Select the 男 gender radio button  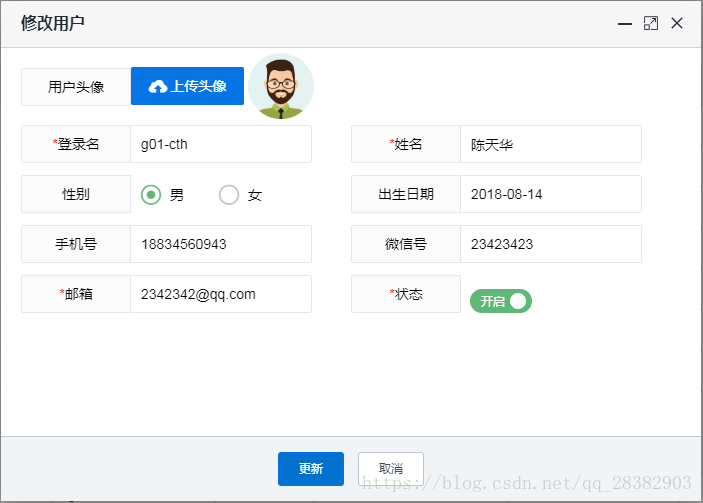[151, 195]
